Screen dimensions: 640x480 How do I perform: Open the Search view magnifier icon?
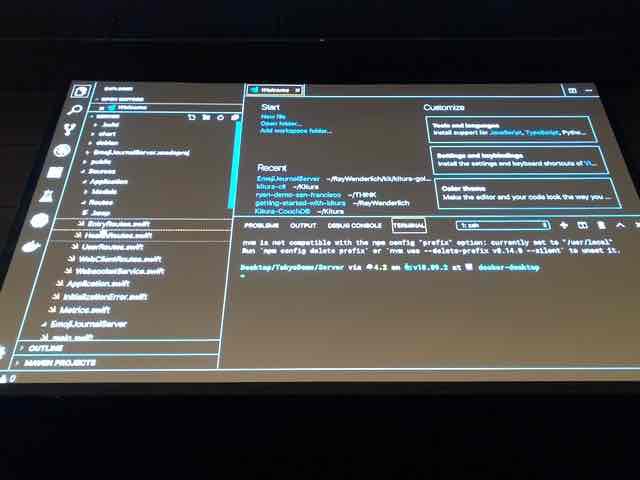[x=75, y=110]
